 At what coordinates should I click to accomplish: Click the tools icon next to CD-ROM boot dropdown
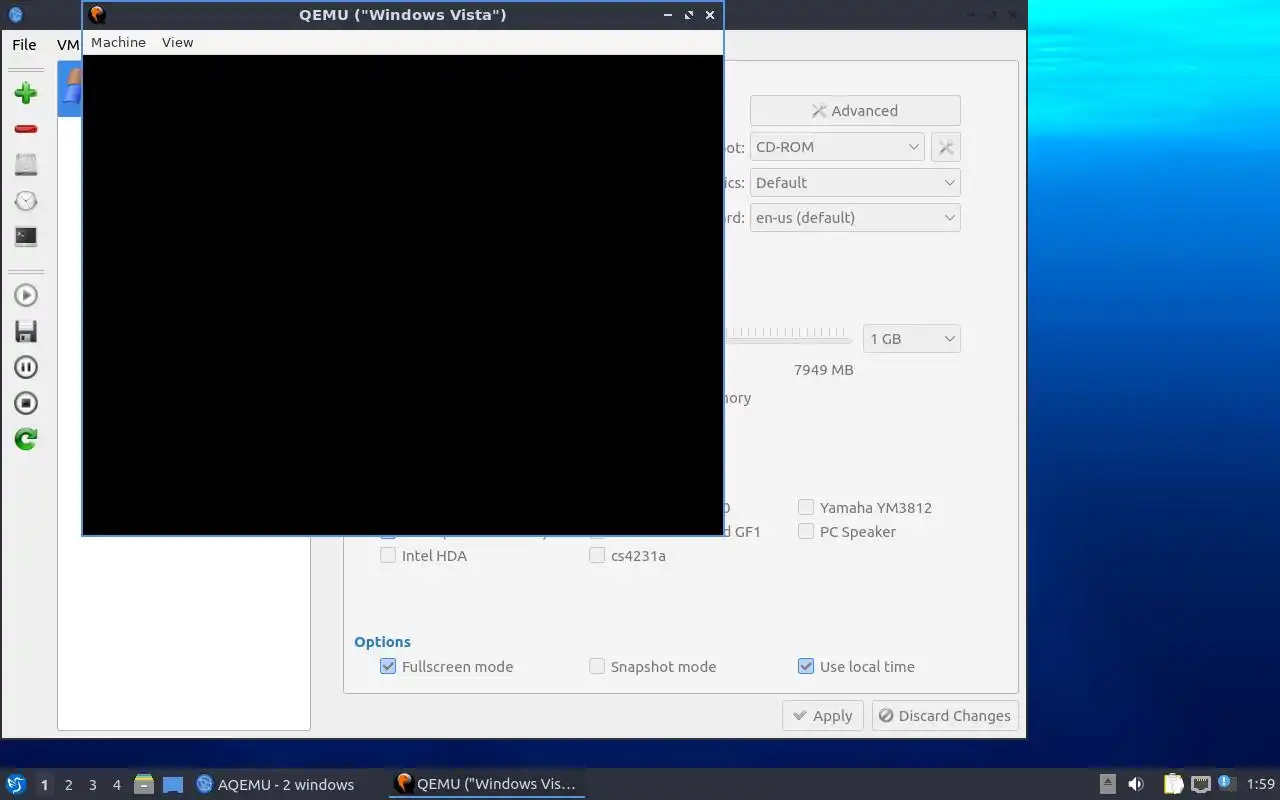point(946,147)
